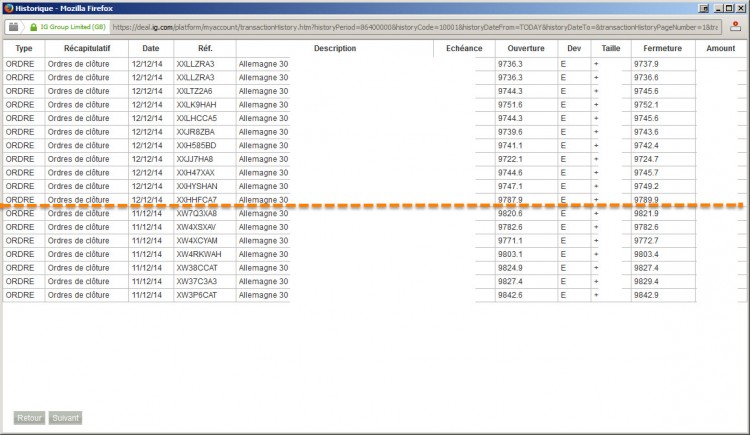This screenshot has height=435, width=750.
Task: Click the Fermeture column header
Action: coord(662,48)
